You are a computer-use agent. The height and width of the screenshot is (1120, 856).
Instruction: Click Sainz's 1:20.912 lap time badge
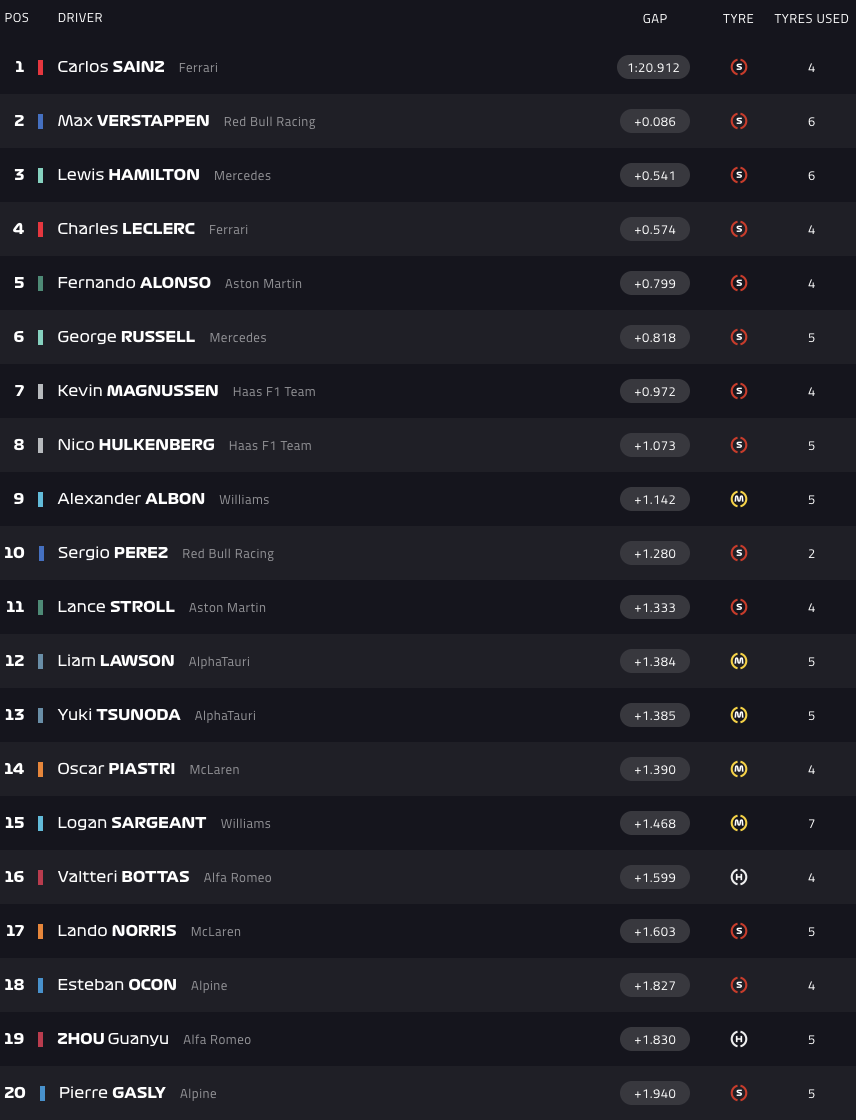[x=654, y=68]
